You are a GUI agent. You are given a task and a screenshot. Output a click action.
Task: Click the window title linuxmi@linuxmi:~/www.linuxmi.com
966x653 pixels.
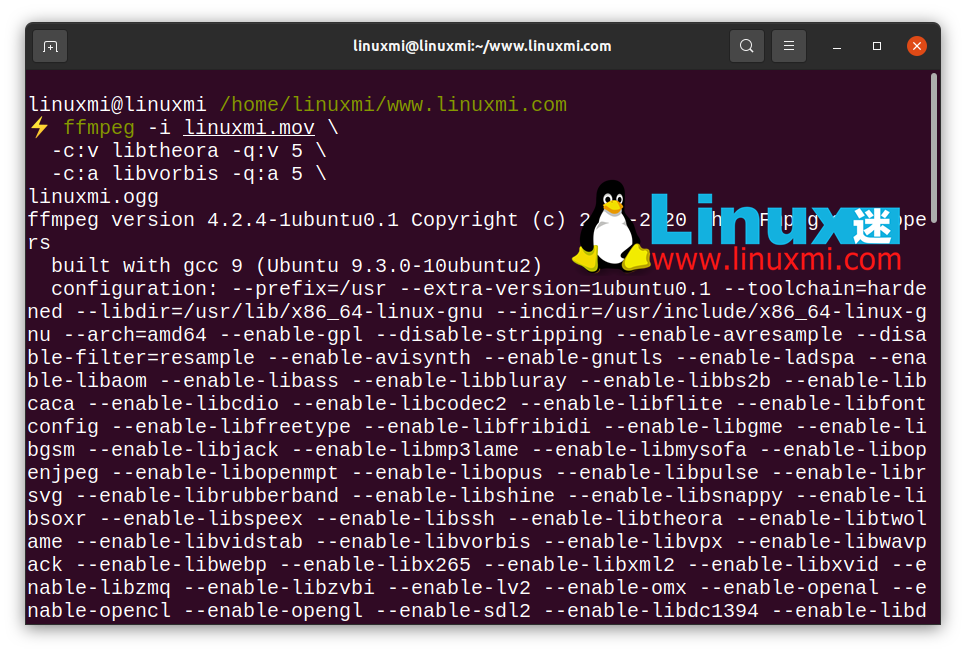point(482,46)
